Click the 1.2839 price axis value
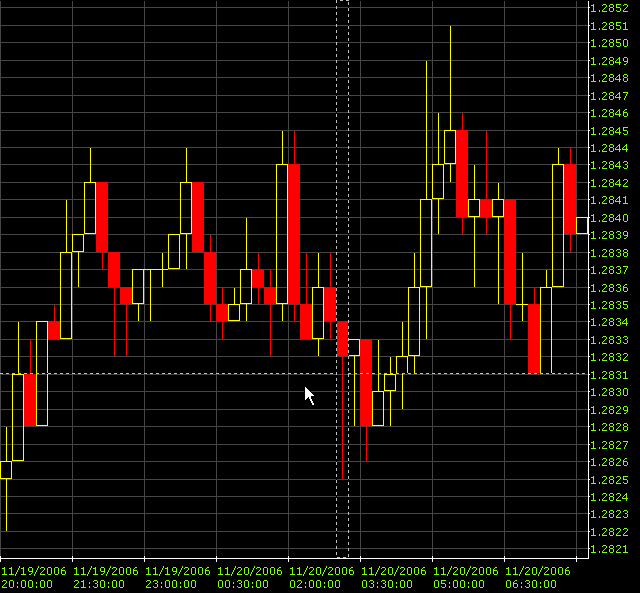The height and width of the screenshot is (593, 640). click(609, 235)
